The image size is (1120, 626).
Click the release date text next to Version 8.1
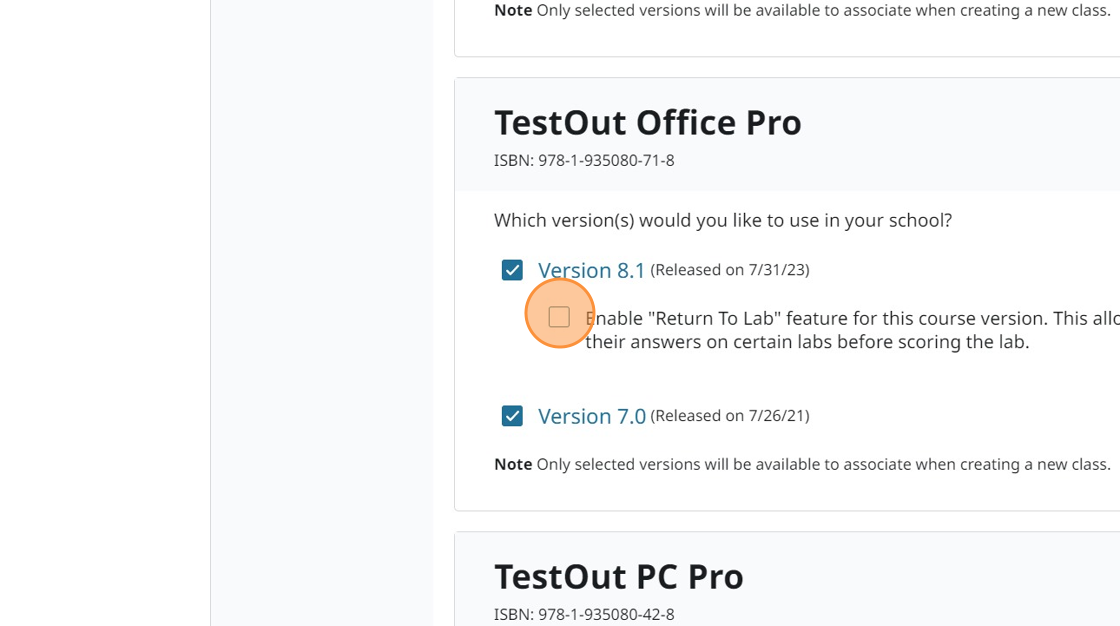(x=729, y=269)
